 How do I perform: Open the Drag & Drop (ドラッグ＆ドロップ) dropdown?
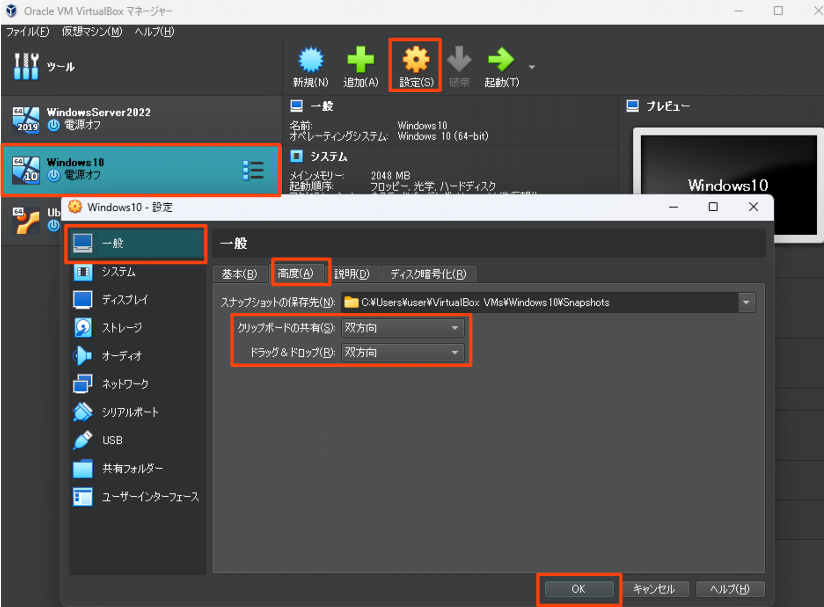[403, 352]
